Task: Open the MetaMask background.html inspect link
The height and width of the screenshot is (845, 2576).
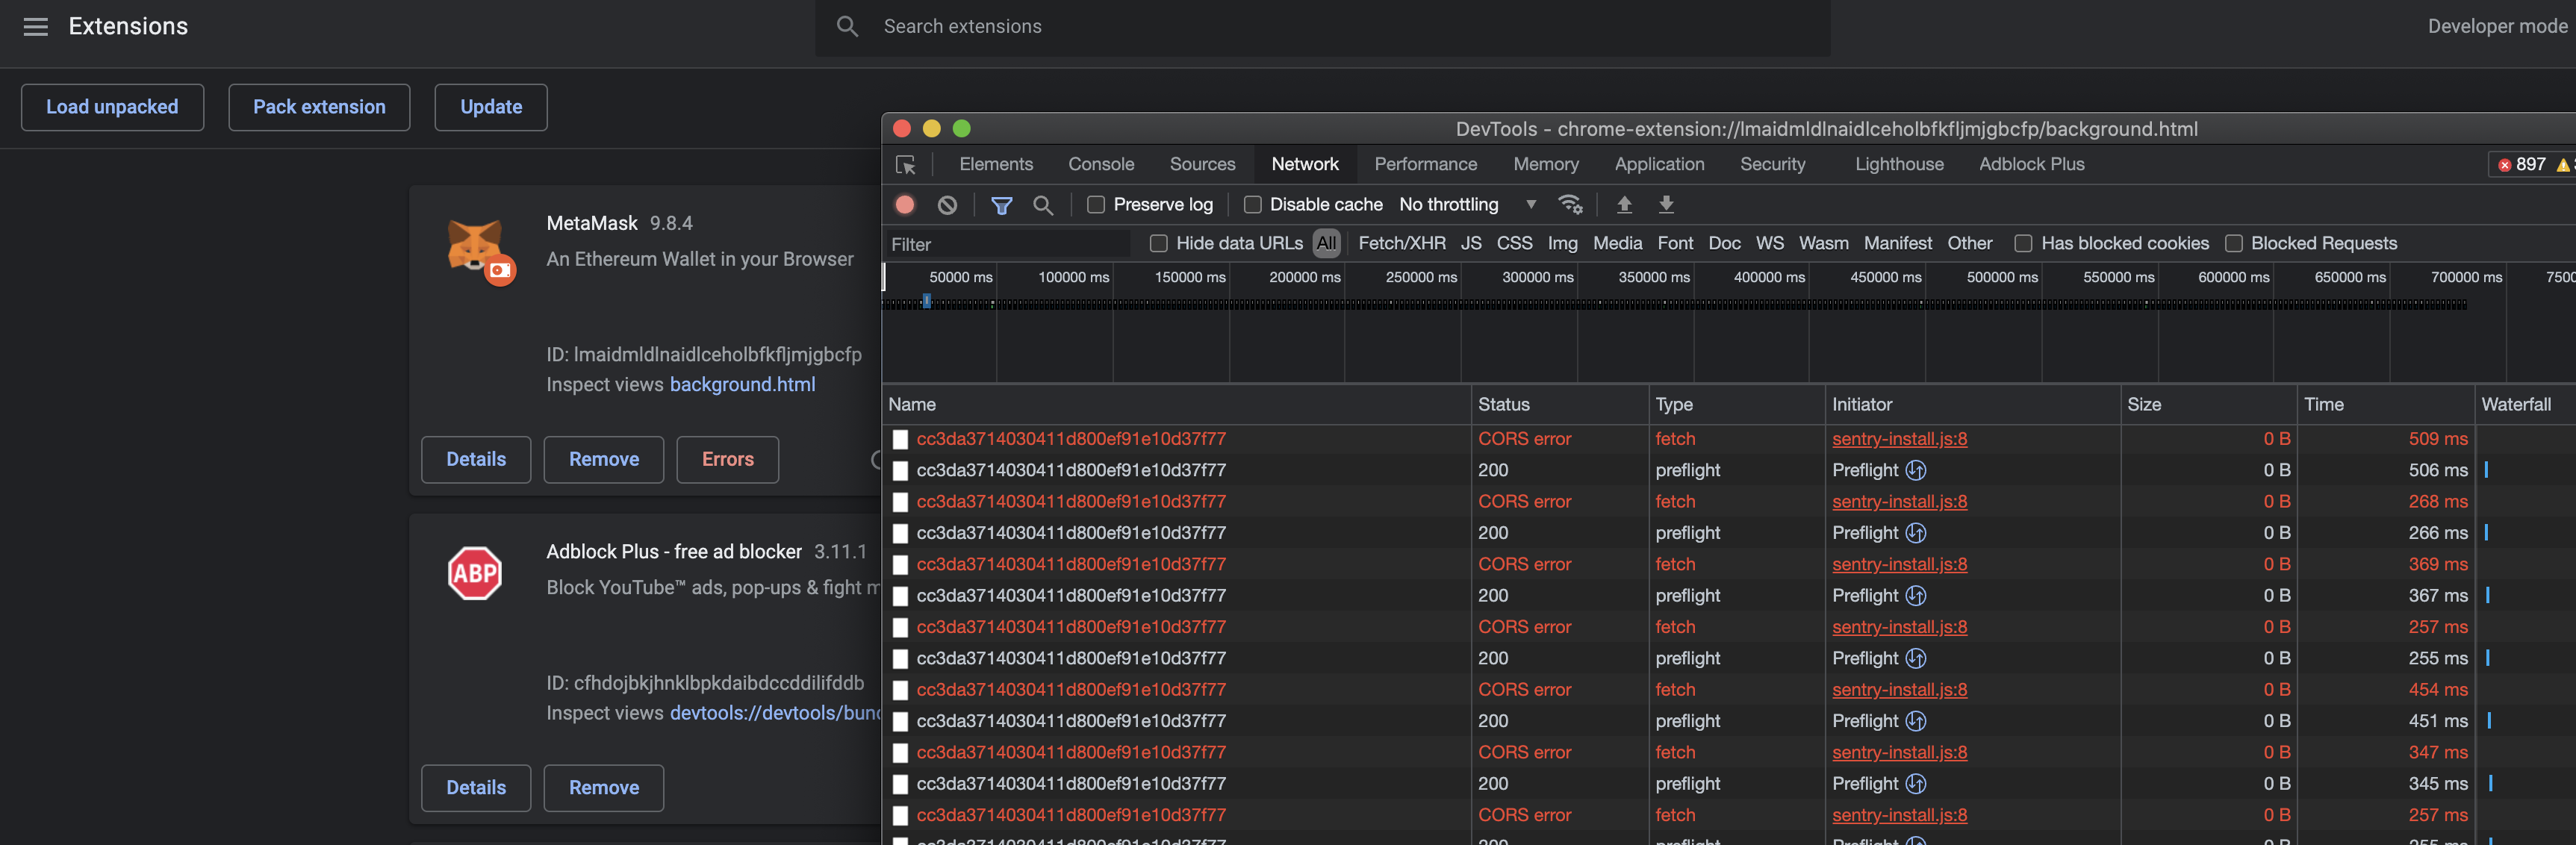Action: point(742,385)
